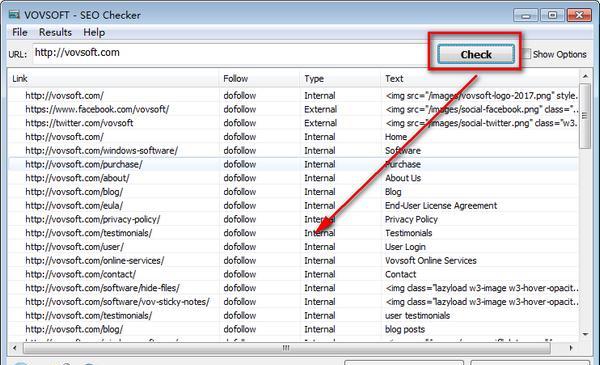Open the File menu
Viewport: 600px width, 365px height.
point(20,33)
